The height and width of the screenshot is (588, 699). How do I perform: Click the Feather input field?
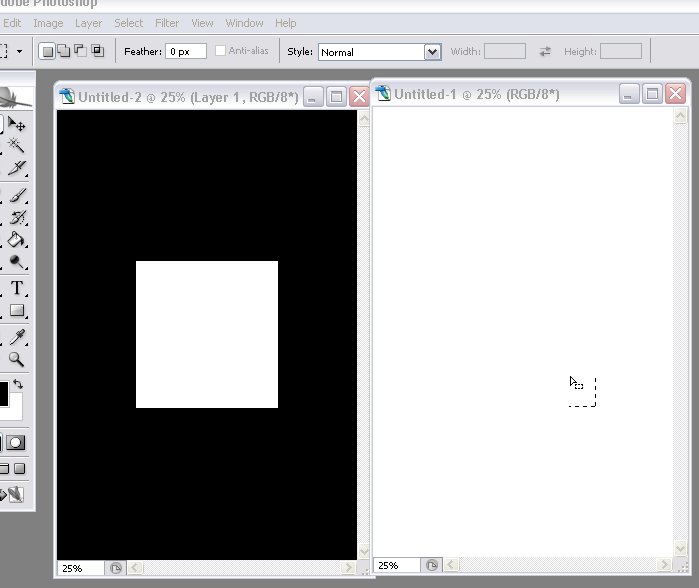tap(186, 51)
